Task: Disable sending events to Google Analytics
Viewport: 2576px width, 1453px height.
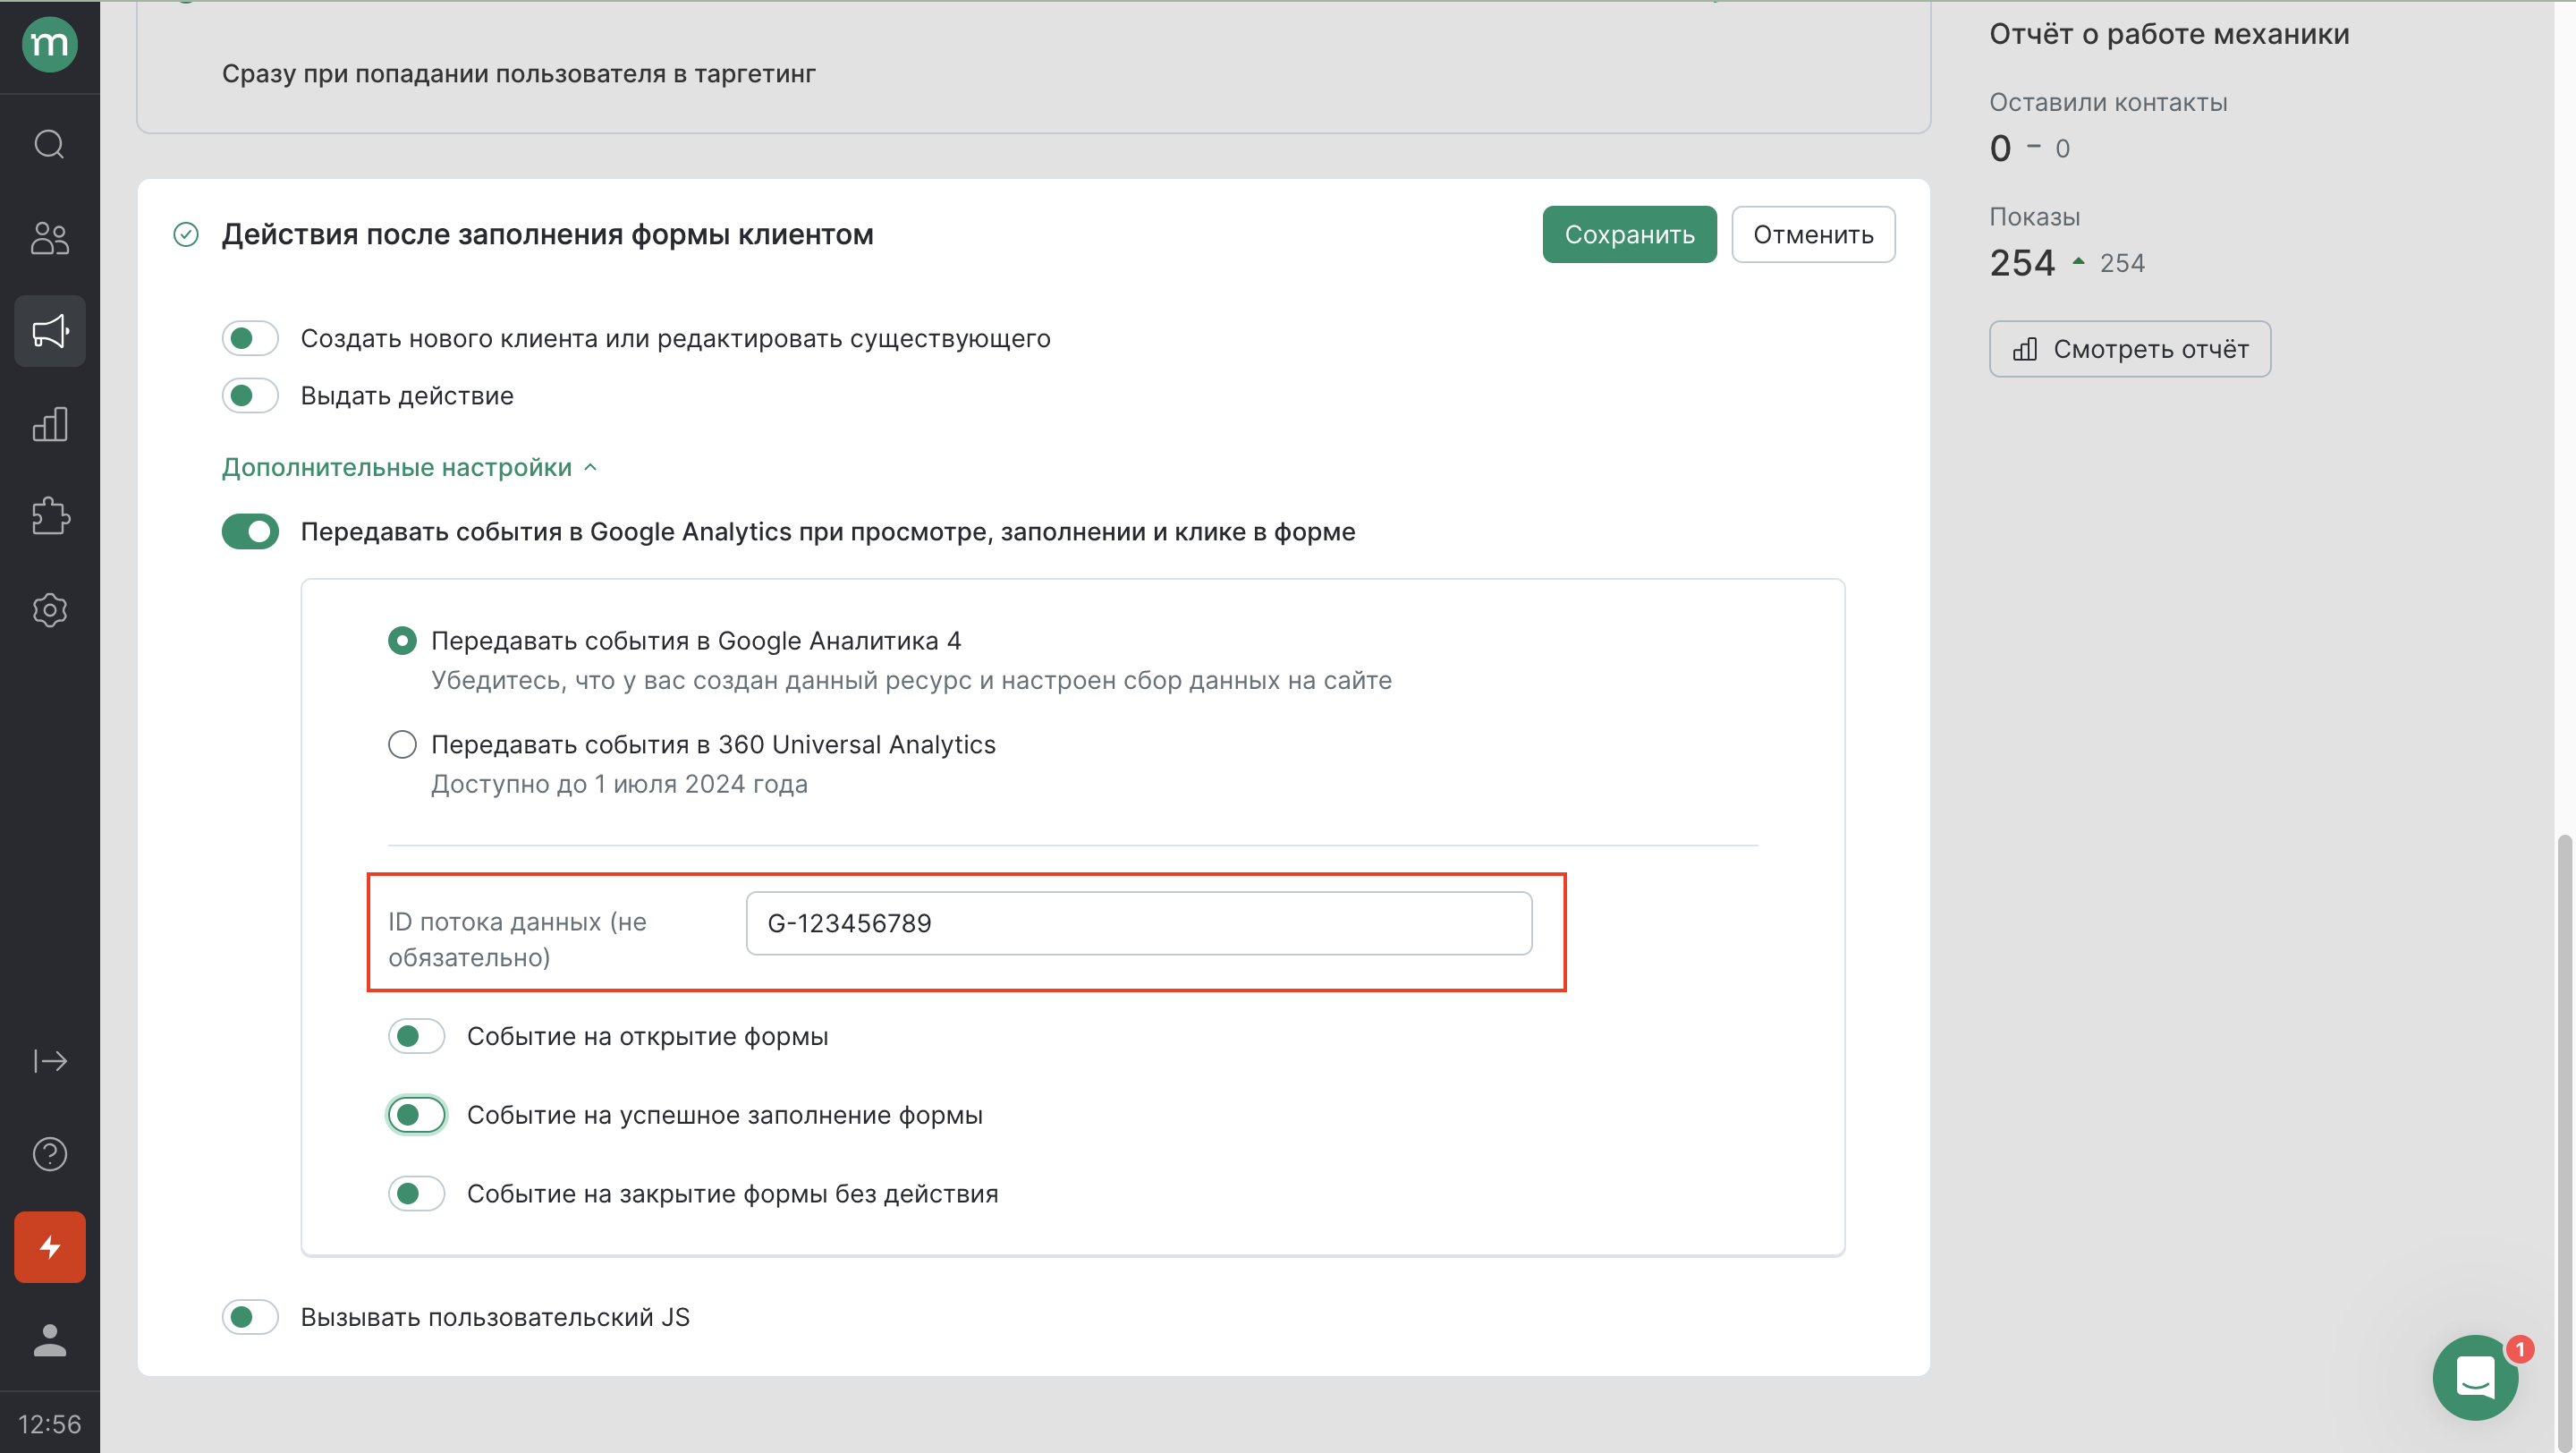Action: [x=250, y=531]
